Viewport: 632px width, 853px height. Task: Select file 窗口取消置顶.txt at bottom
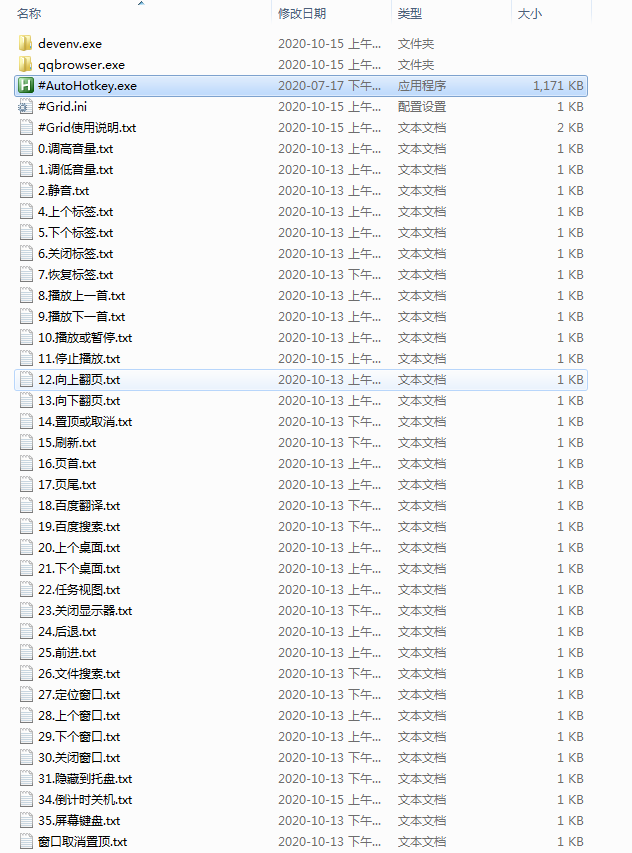[x=301, y=842]
